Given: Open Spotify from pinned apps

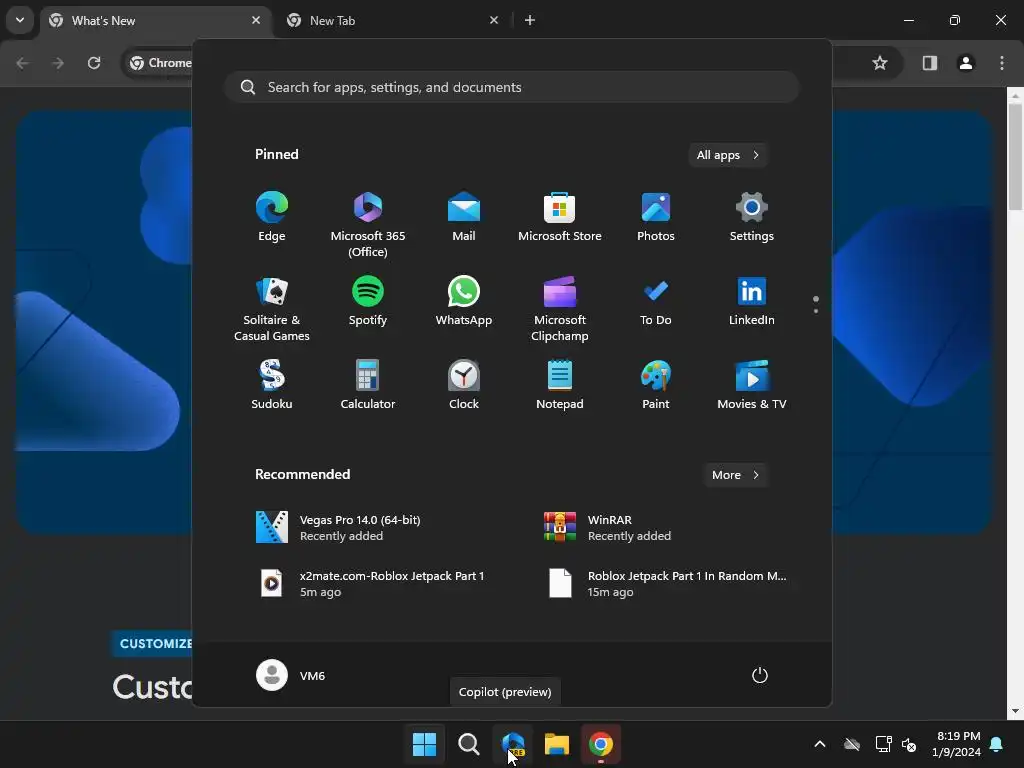Looking at the screenshot, I should click(x=368, y=302).
